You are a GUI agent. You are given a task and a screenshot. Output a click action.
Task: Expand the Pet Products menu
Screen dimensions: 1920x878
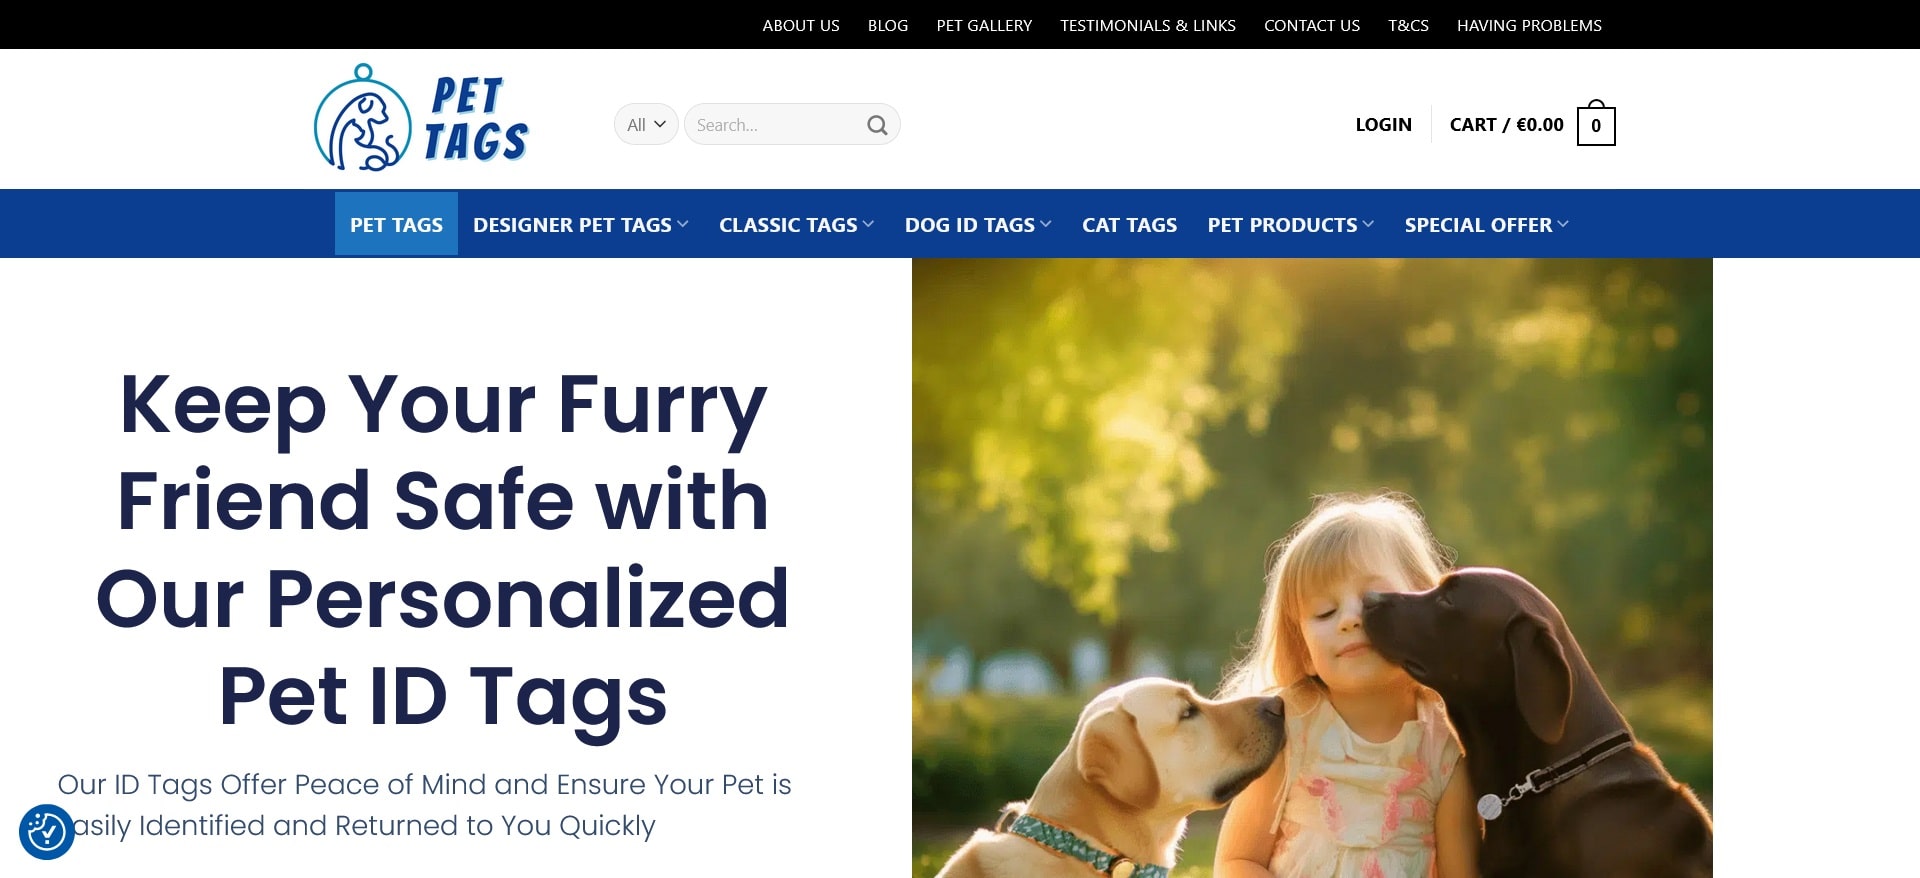tap(1290, 225)
